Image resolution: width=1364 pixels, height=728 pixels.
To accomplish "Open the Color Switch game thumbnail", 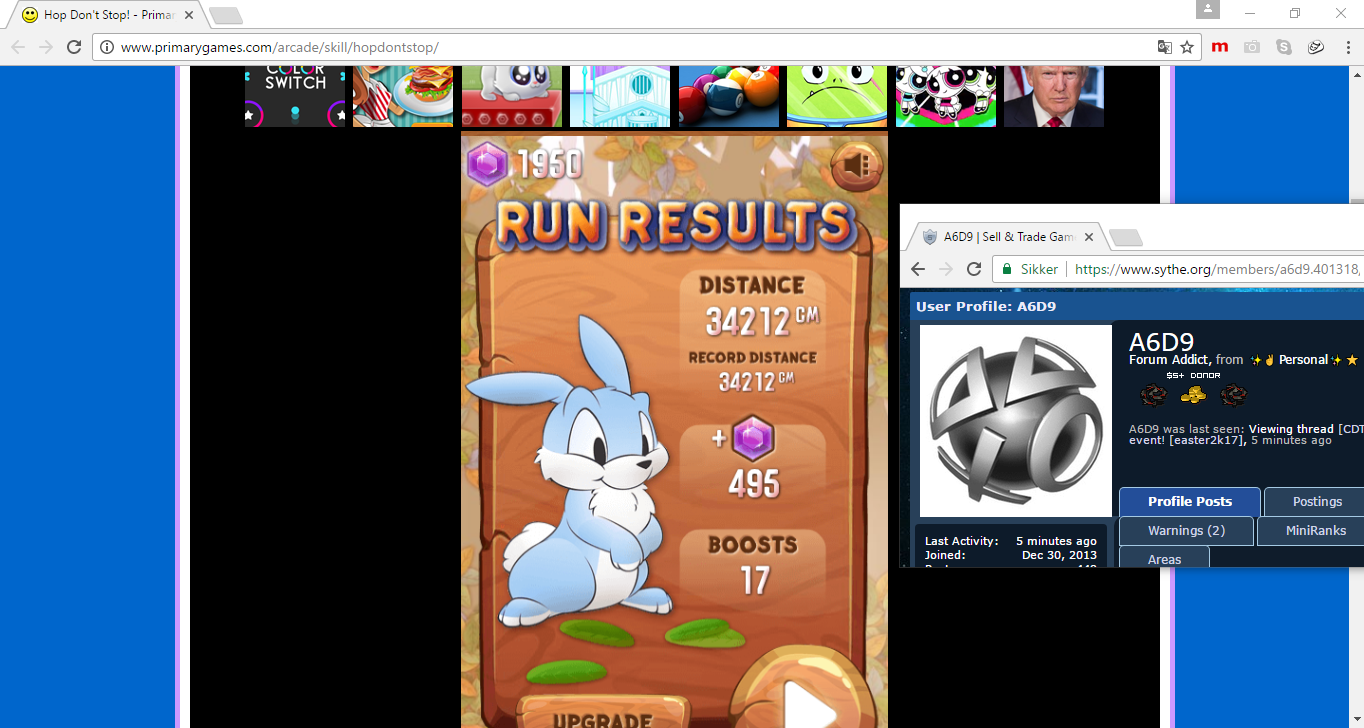I will 295,96.
